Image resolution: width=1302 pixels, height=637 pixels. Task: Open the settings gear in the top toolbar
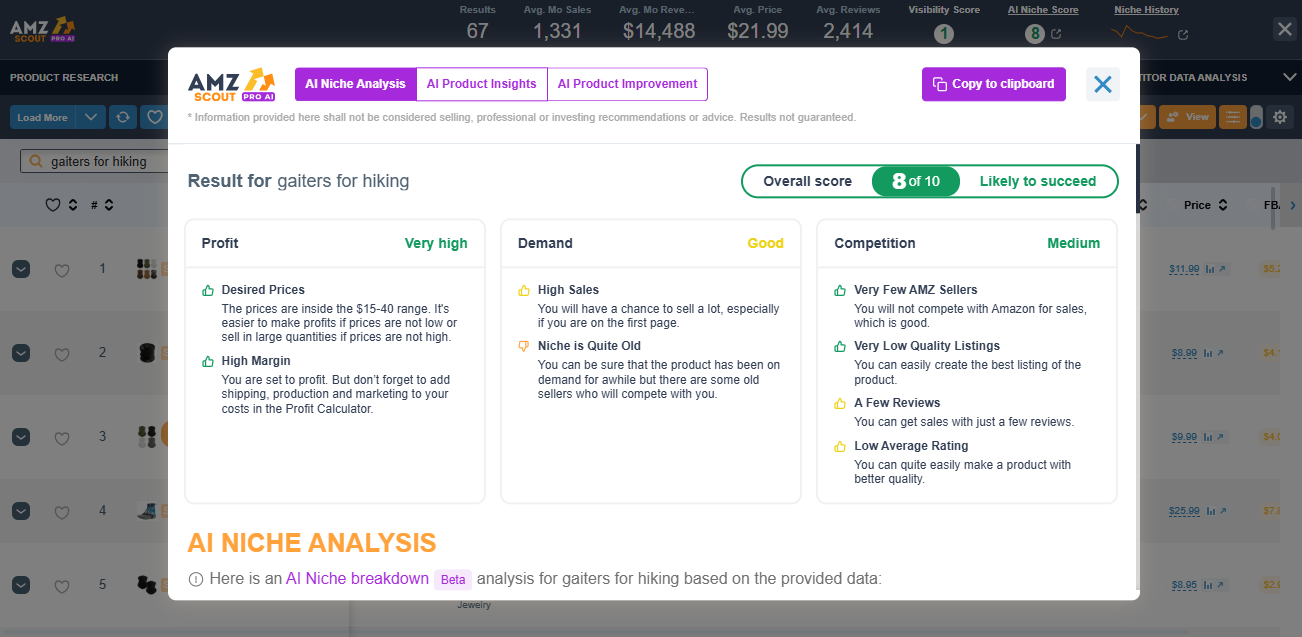click(1279, 117)
